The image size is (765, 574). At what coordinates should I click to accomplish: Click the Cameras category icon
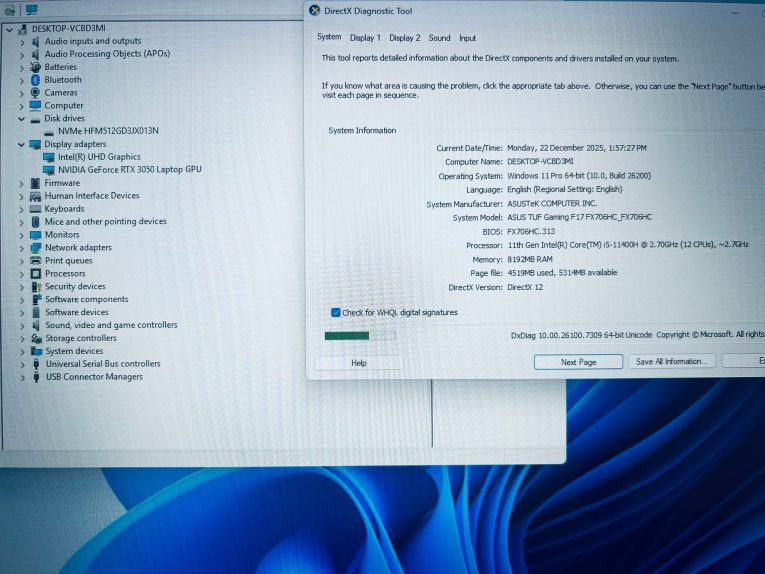35,93
